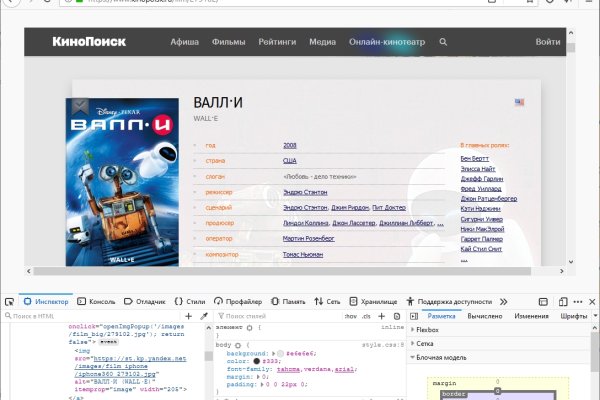Activate the element picker icon in DevTools
This screenshot has width=600, height=400.
tap(10, 300)
